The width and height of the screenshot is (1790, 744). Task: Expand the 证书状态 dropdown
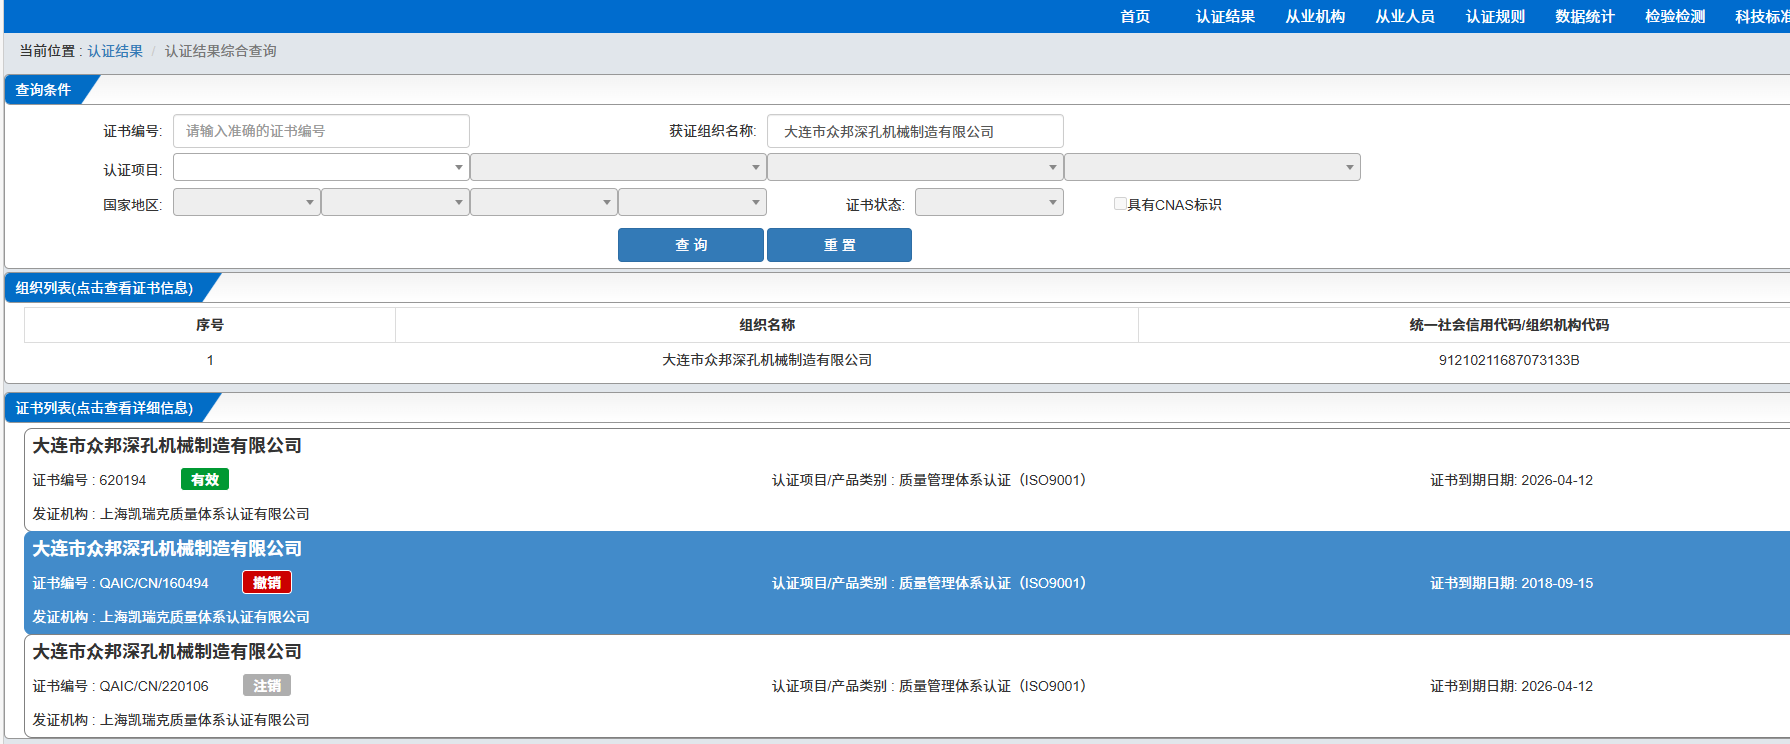coord(988,203)
